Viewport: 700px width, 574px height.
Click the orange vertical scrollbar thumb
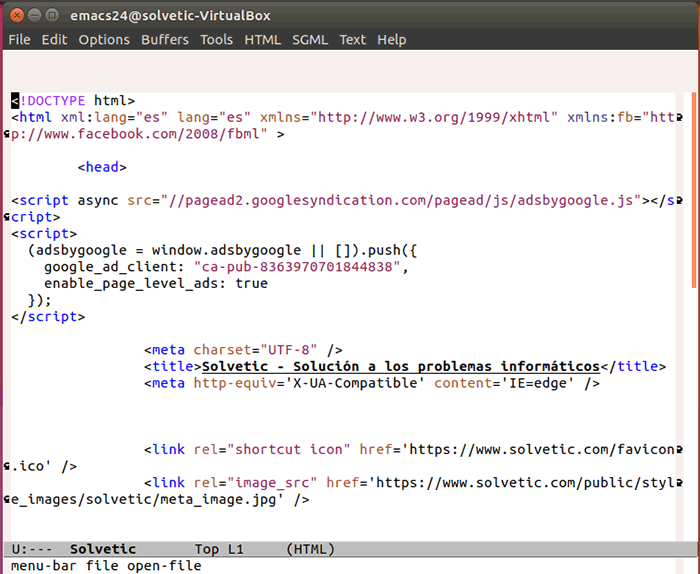point(694,190)
